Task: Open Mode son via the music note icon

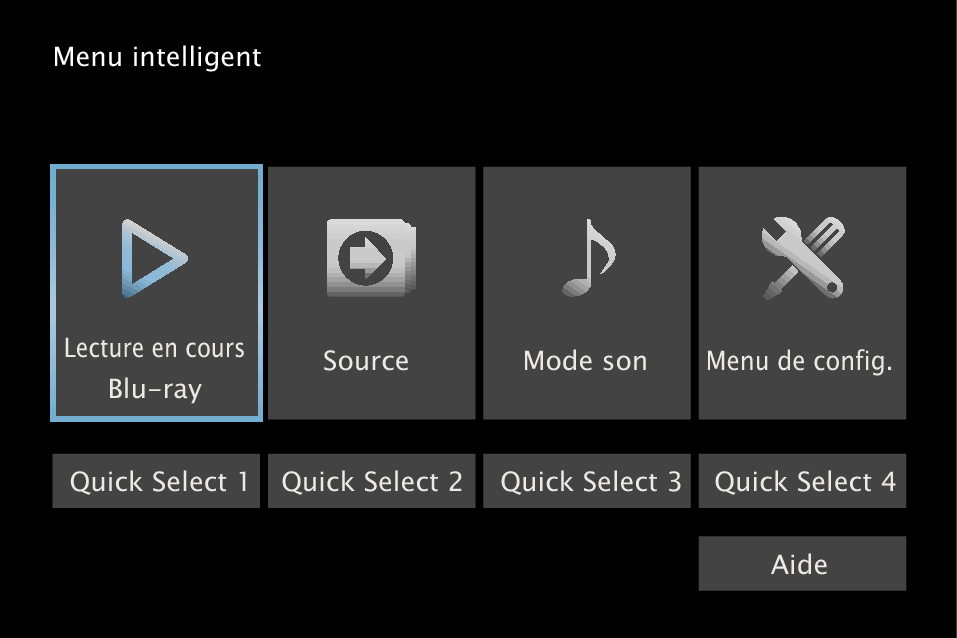Action: 586,255
